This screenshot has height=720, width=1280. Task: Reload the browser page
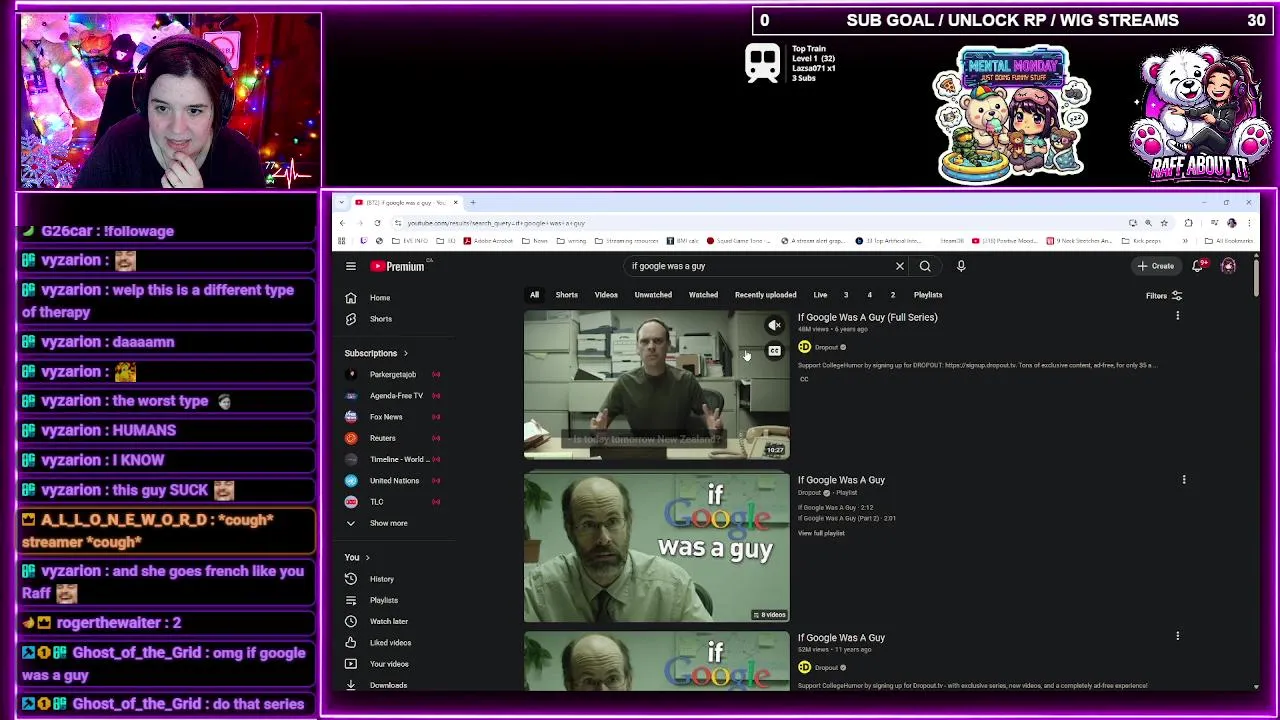[377, 223]
